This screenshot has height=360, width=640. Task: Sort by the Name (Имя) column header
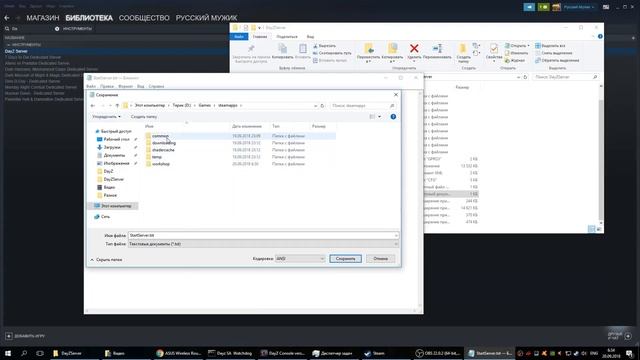point(149,127)
